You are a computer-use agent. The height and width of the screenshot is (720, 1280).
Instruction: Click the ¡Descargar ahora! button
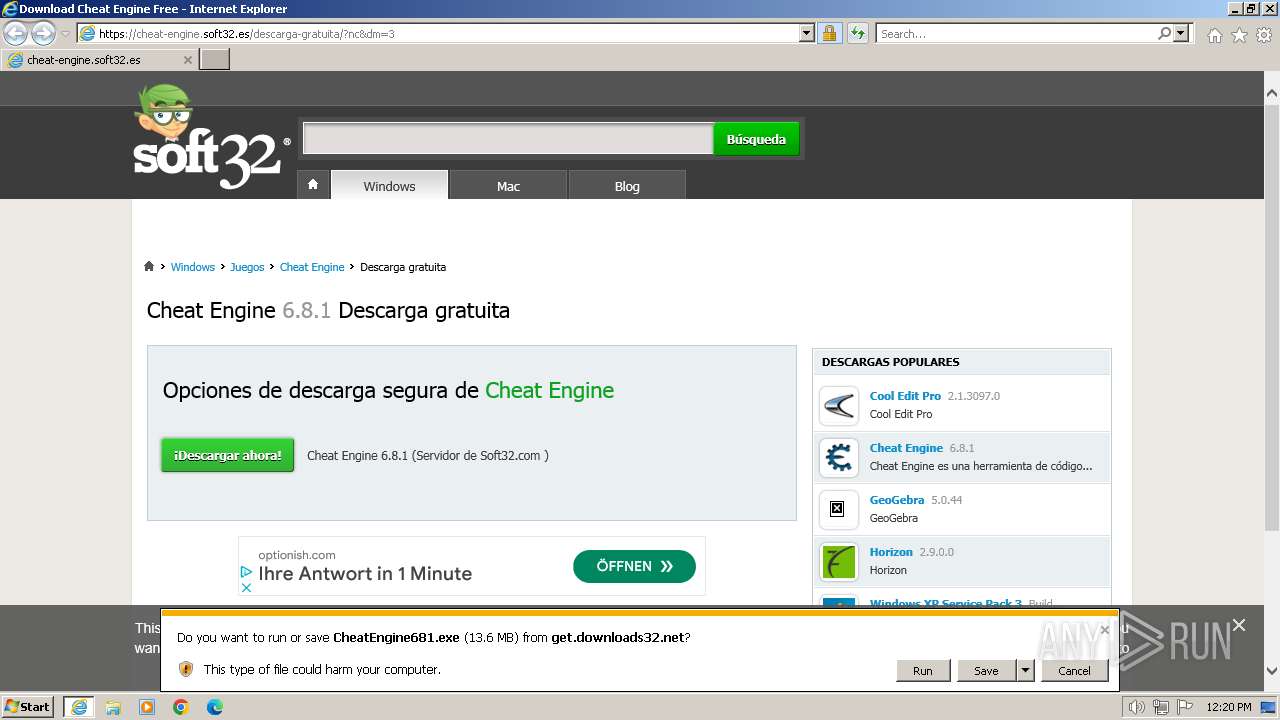point(228,455)
